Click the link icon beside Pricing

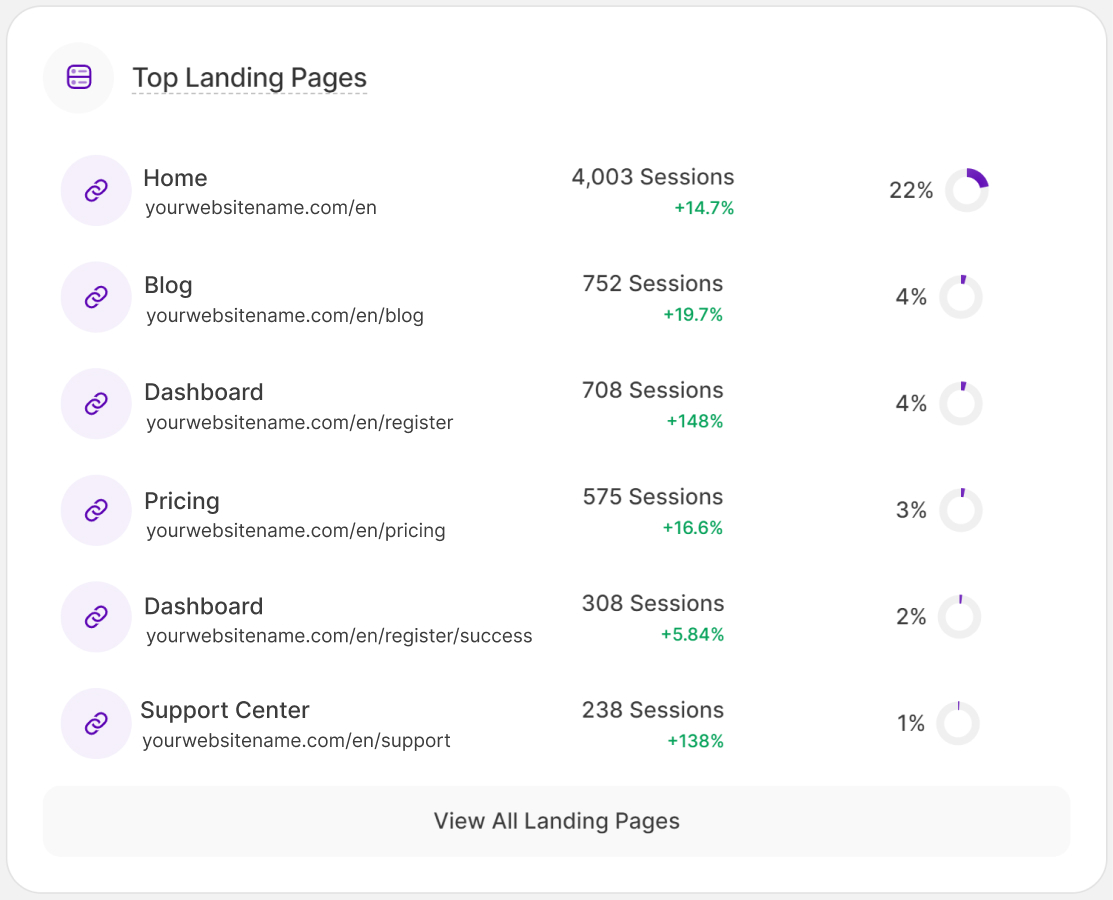coord(96,510)
